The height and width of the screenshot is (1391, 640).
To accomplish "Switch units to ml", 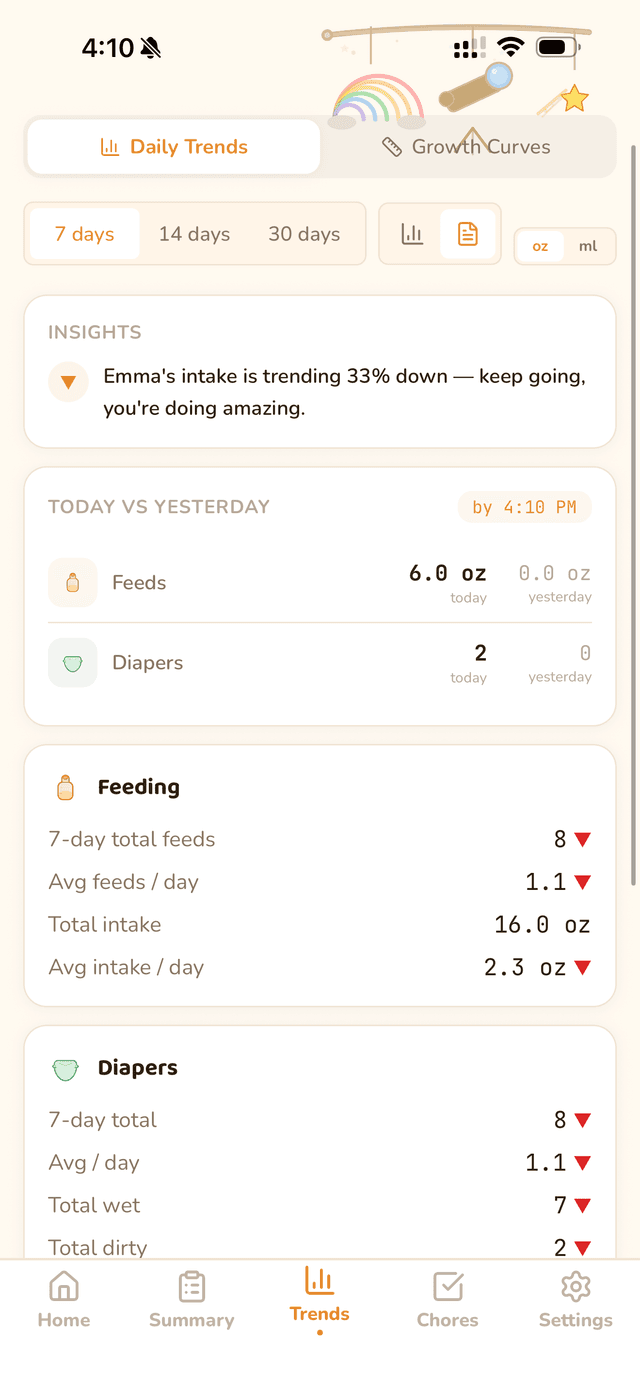I will pyautogui.click(x=588, y=246).
